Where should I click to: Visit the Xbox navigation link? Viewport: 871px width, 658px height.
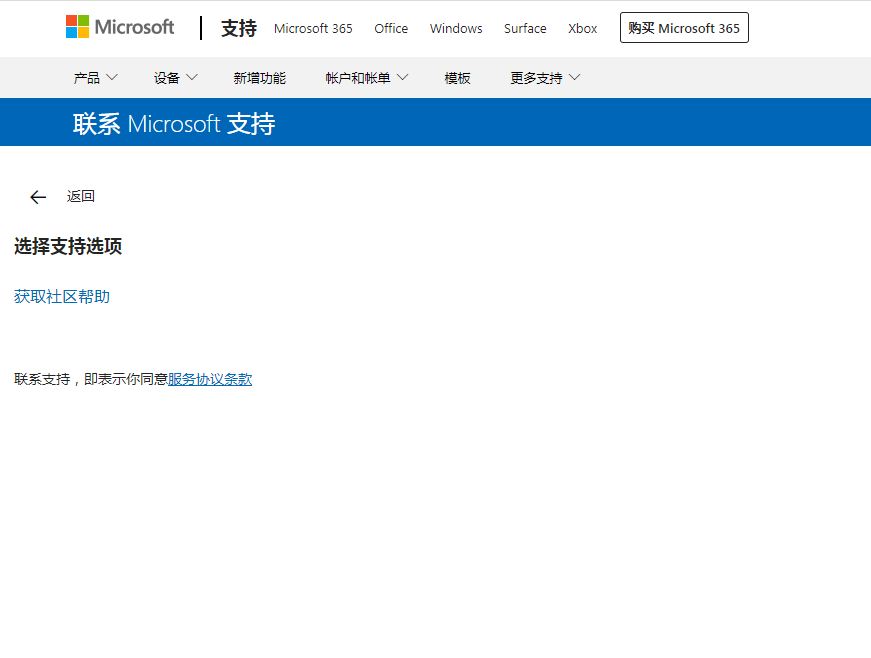(x=583, y=28)
